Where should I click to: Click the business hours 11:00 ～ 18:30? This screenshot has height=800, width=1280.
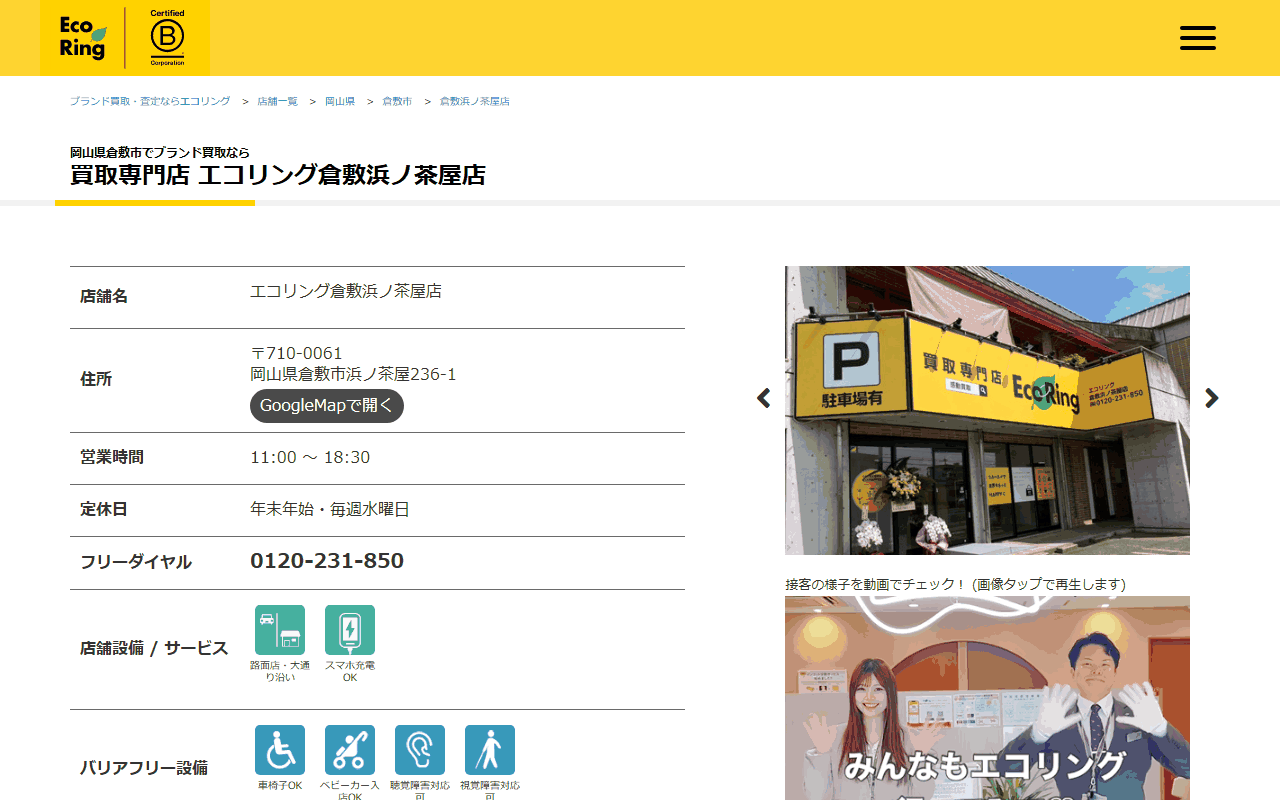click(x=310, y=457)
